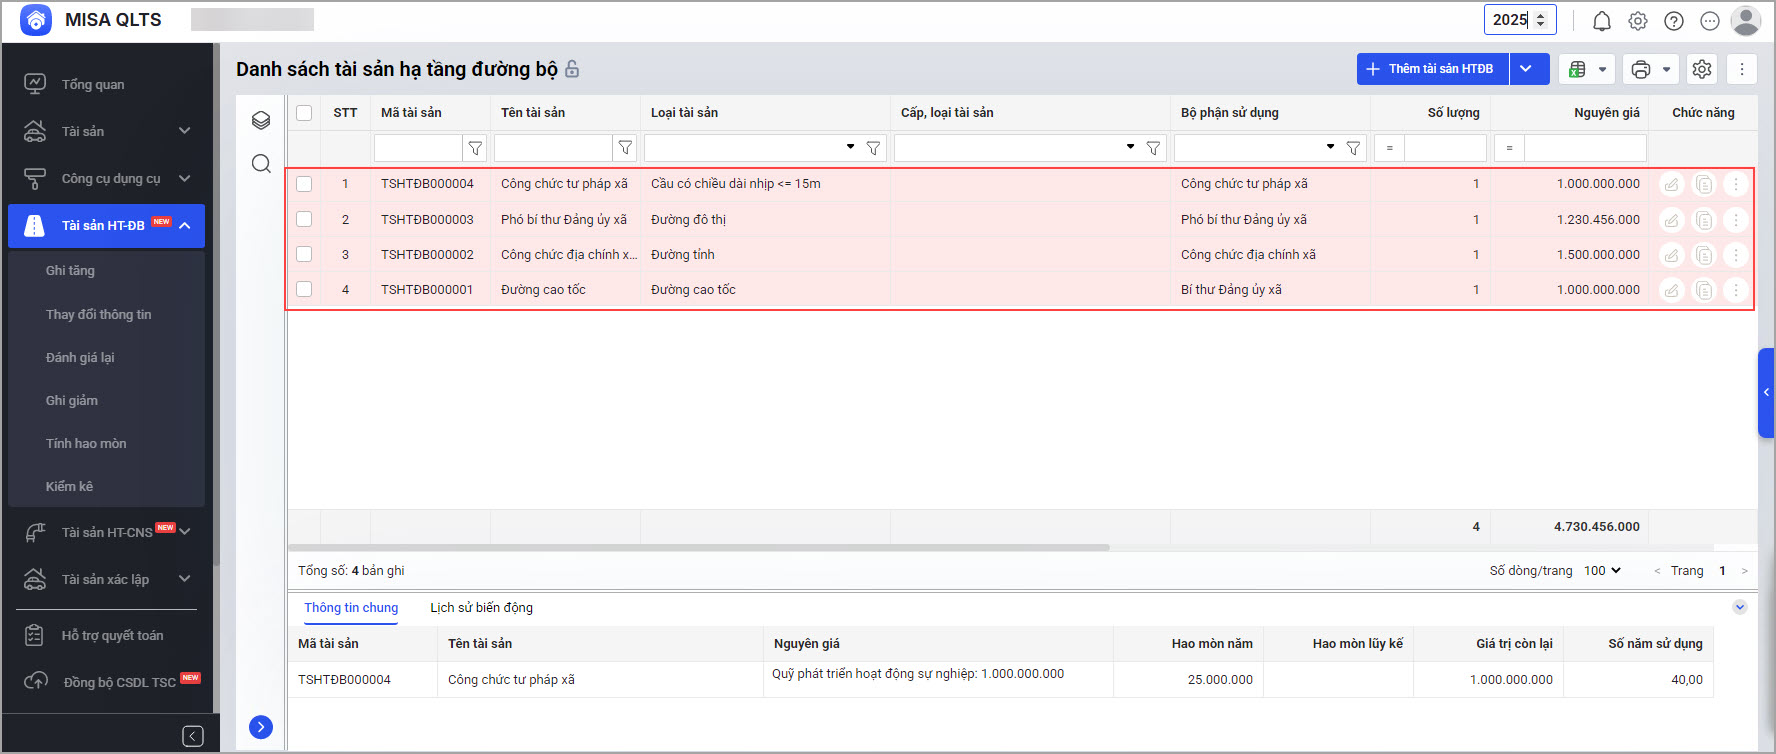1776x754 pixels.
Task: Click the layers icon beside table
Action: click(261, 120)
